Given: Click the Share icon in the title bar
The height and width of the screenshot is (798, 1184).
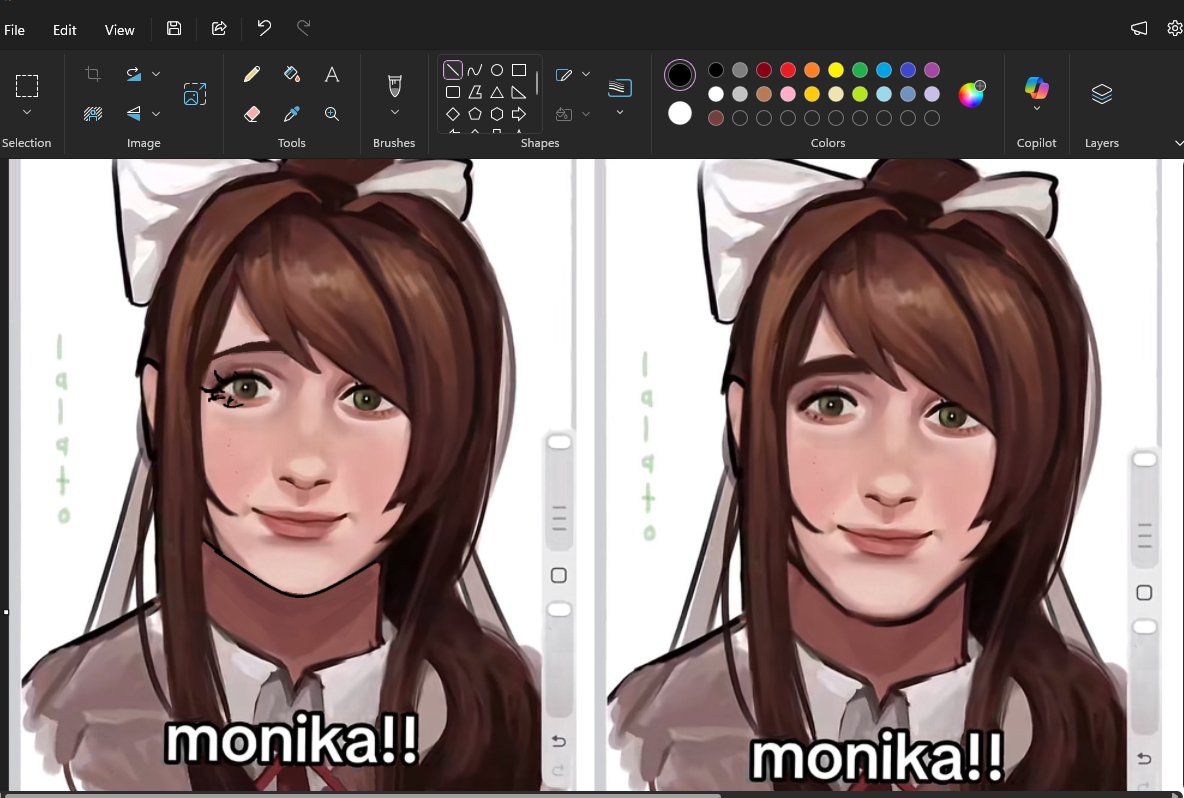Looking at the screenshot, I should coord(219,29).
